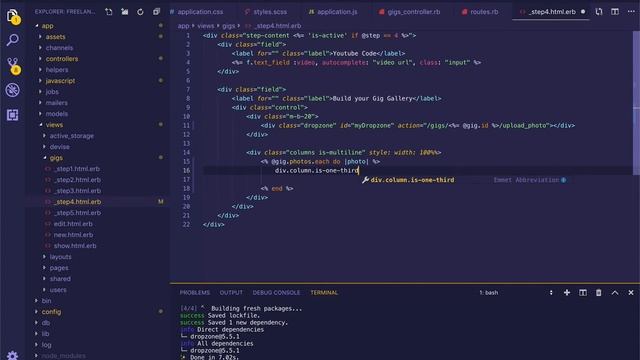Expand the pages folder
The width and height of the screenshot is (640, 360).
pos(59,268)
